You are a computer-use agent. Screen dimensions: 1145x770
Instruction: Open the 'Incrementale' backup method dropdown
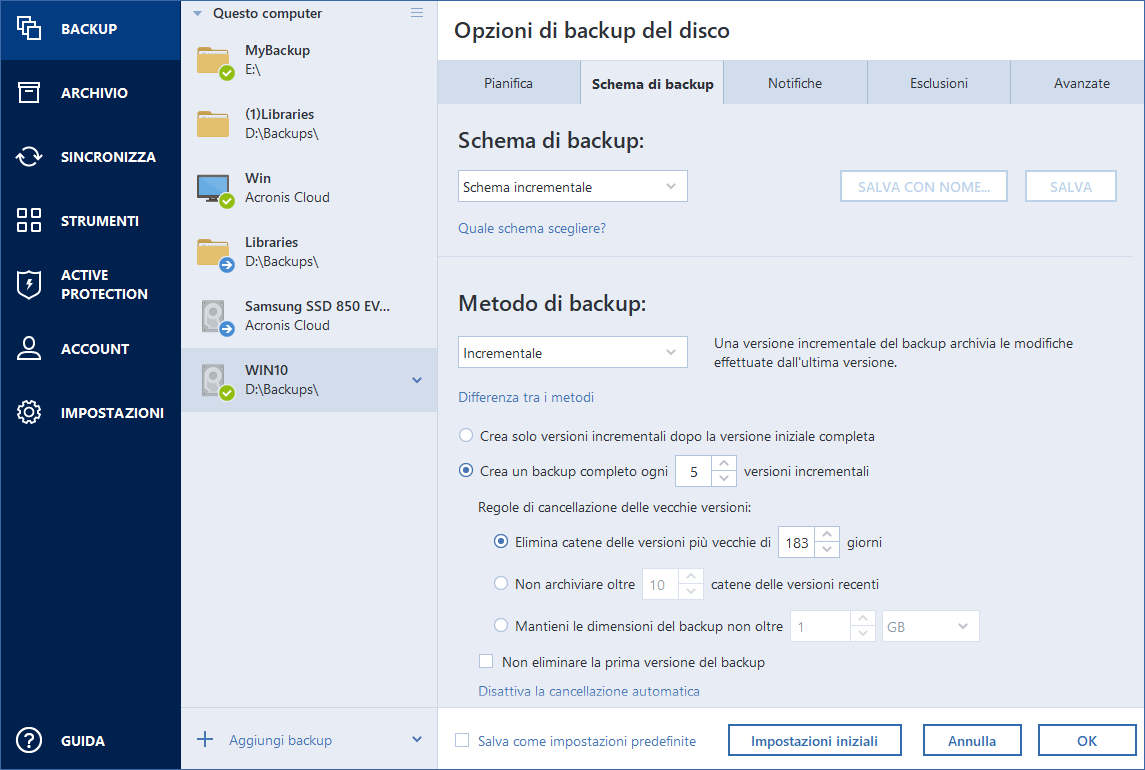(572, 352)
